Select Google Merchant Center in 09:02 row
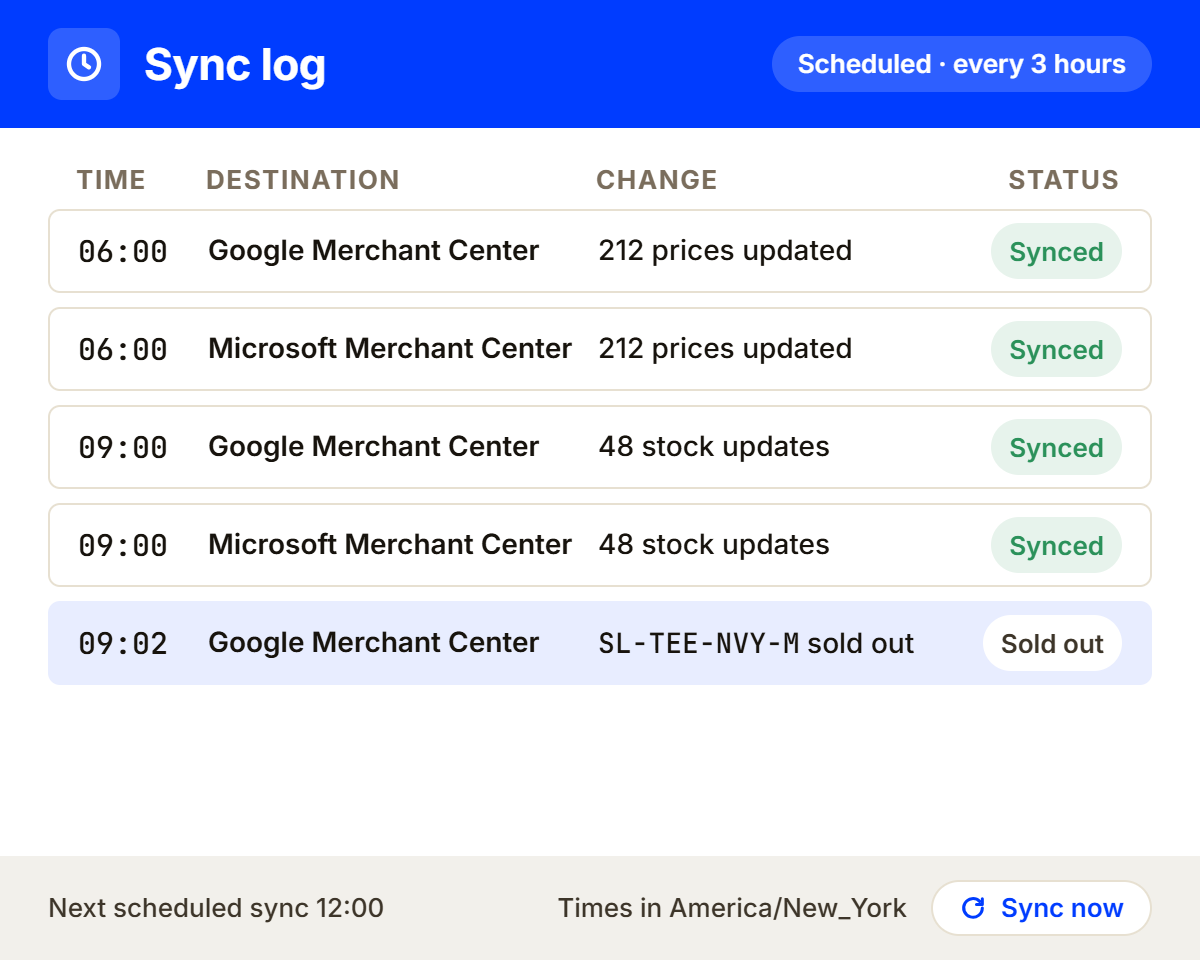 374,642
